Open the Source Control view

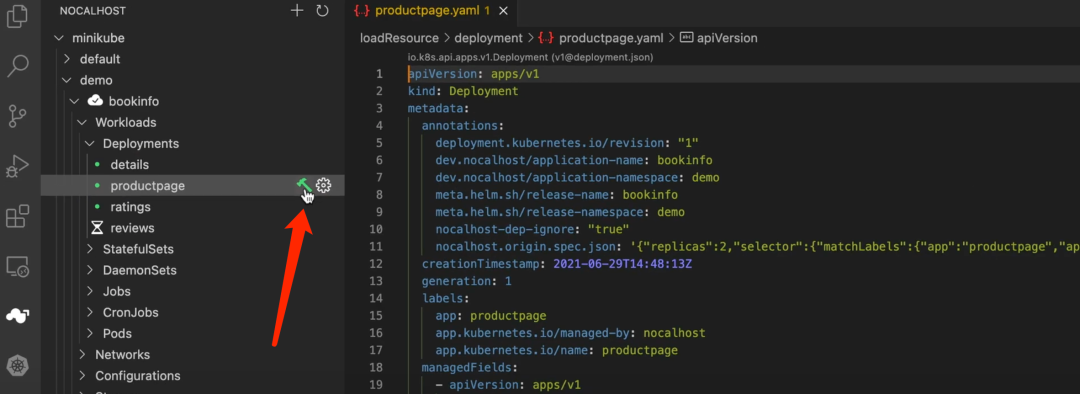[17, 116]
